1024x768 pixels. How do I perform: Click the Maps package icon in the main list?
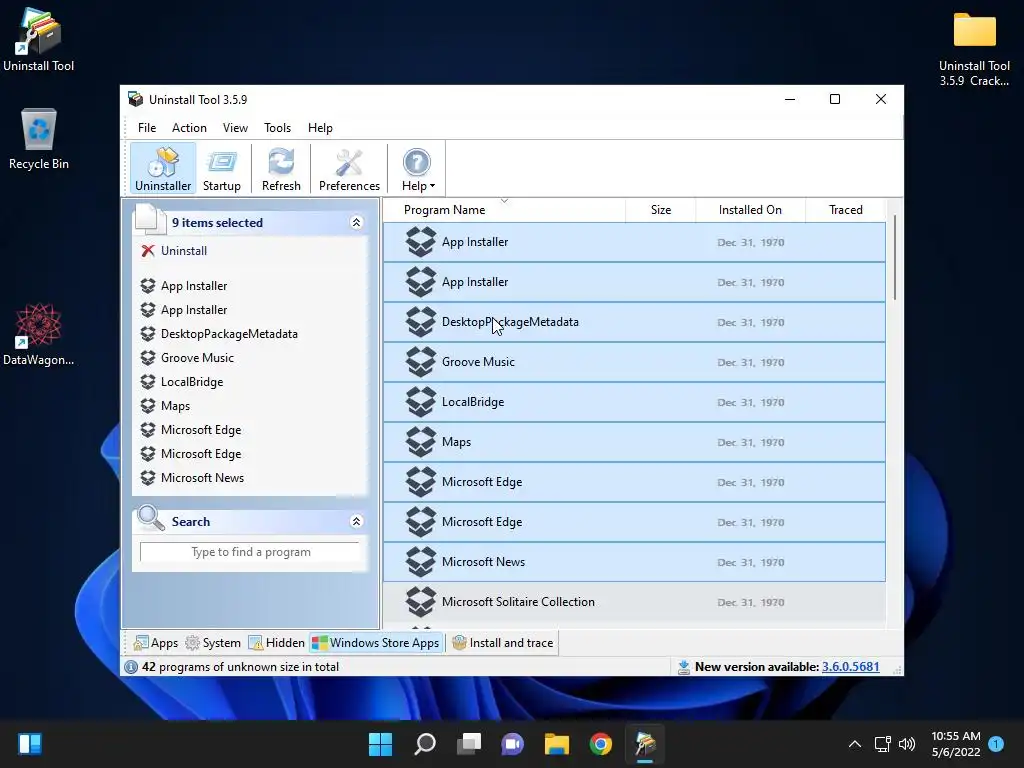coord(421,442)
